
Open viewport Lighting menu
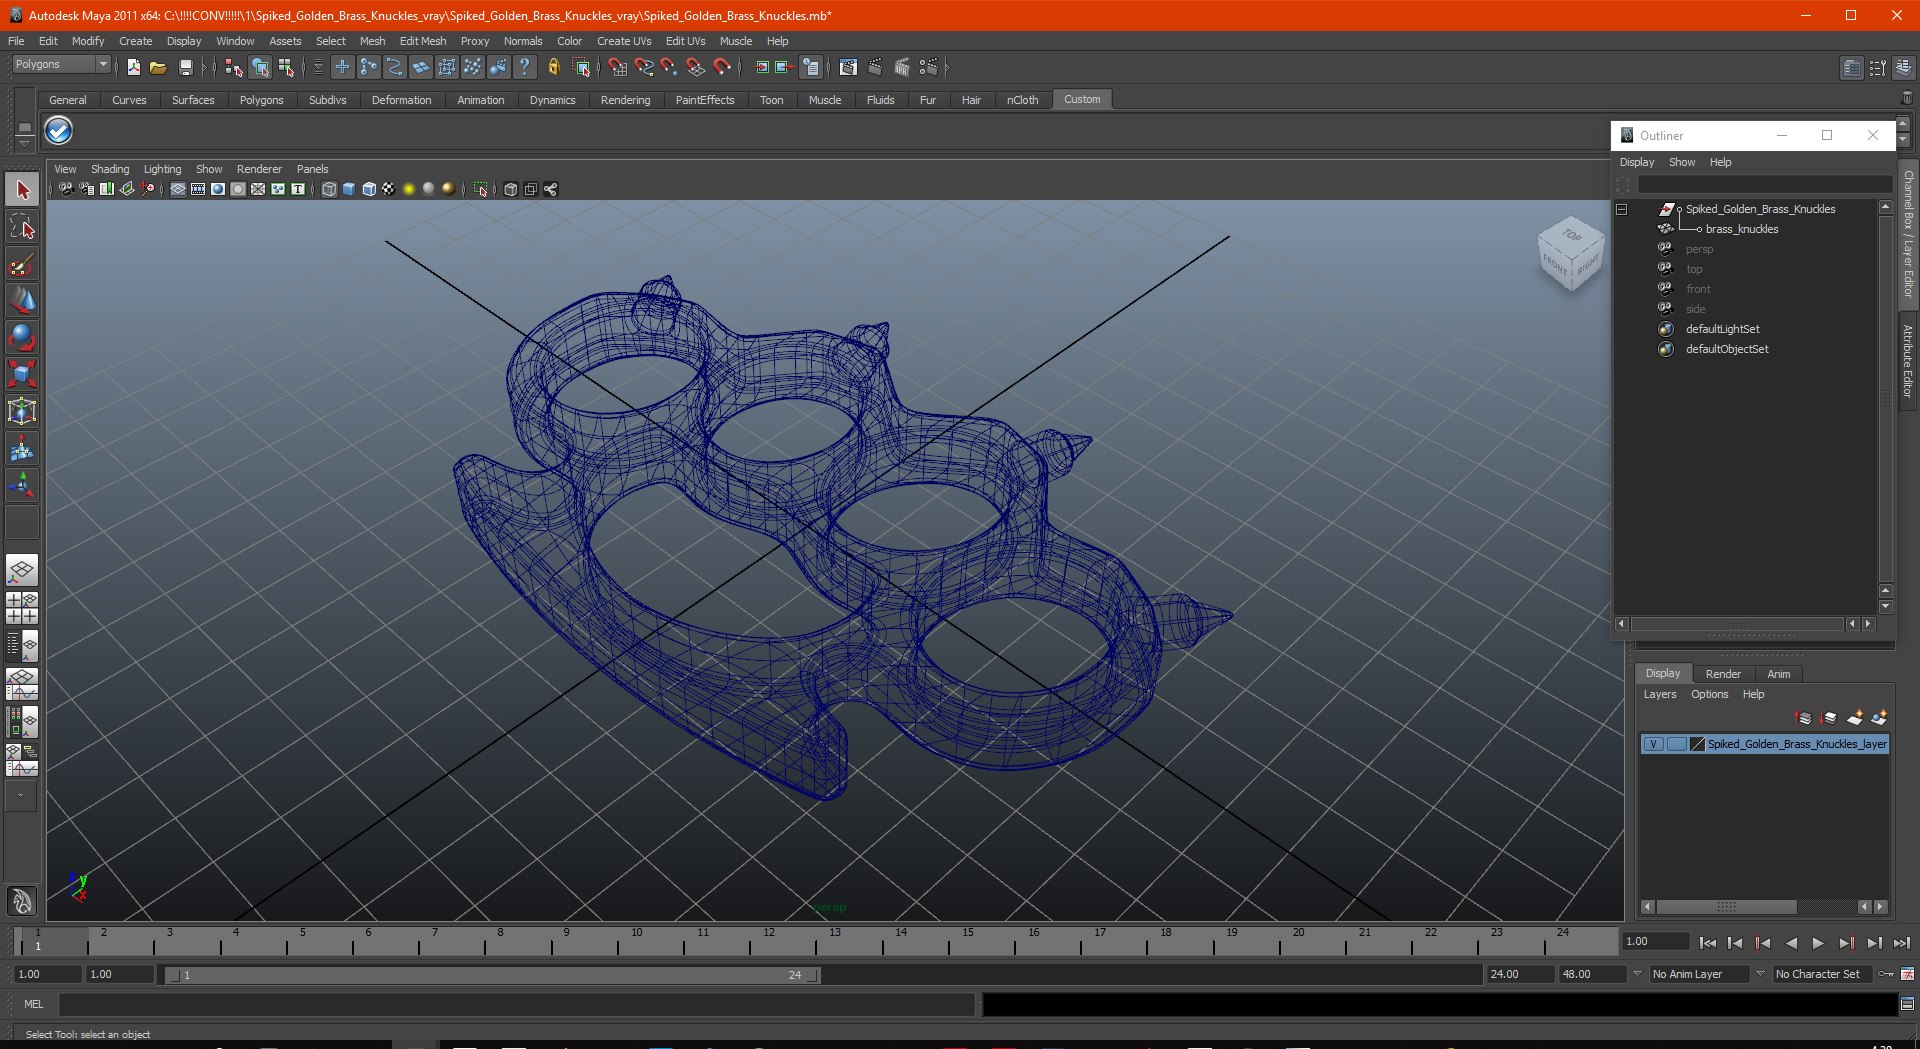click(x=162, y=169)
